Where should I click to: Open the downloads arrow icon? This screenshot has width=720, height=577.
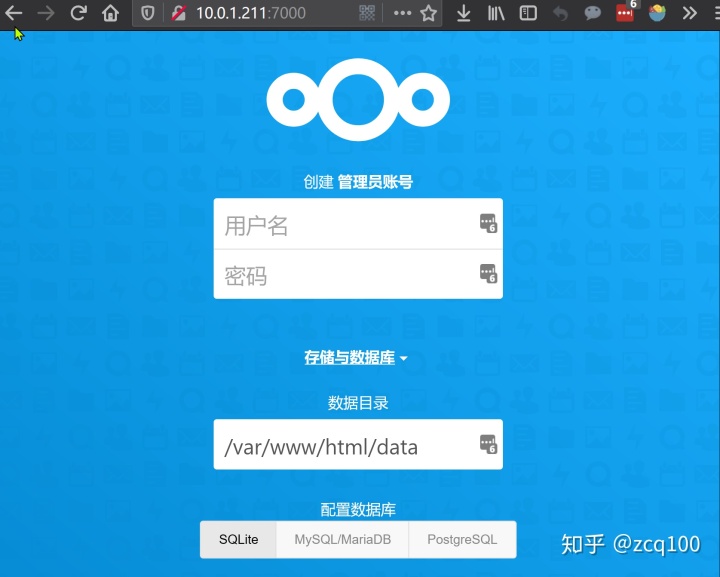[x=464, y=13]
